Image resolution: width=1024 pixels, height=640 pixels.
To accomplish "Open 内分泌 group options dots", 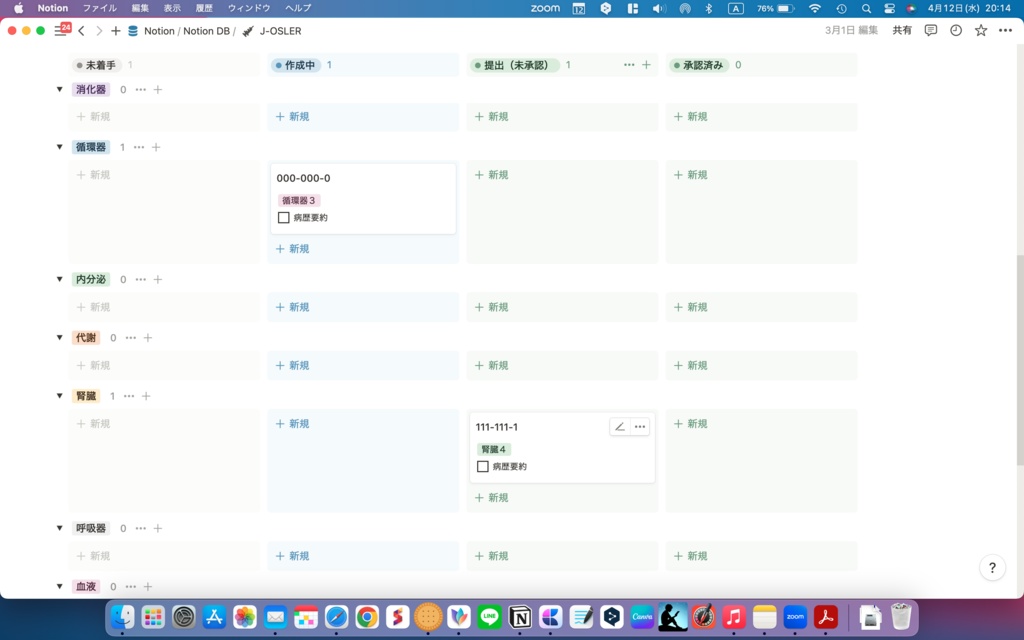I will [140, 280].
